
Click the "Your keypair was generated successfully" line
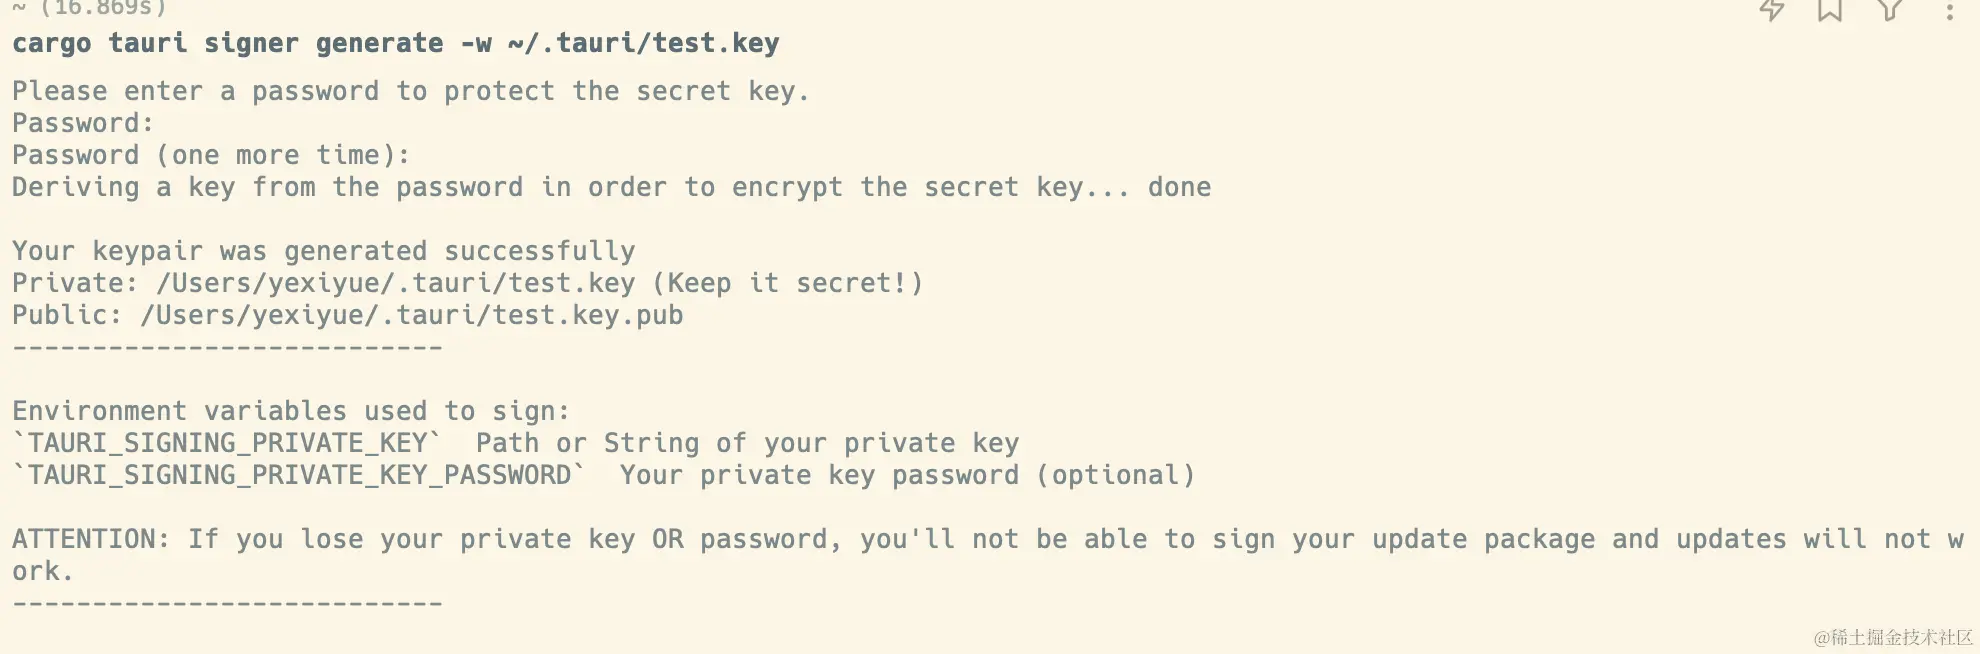[x=324, y=251]
